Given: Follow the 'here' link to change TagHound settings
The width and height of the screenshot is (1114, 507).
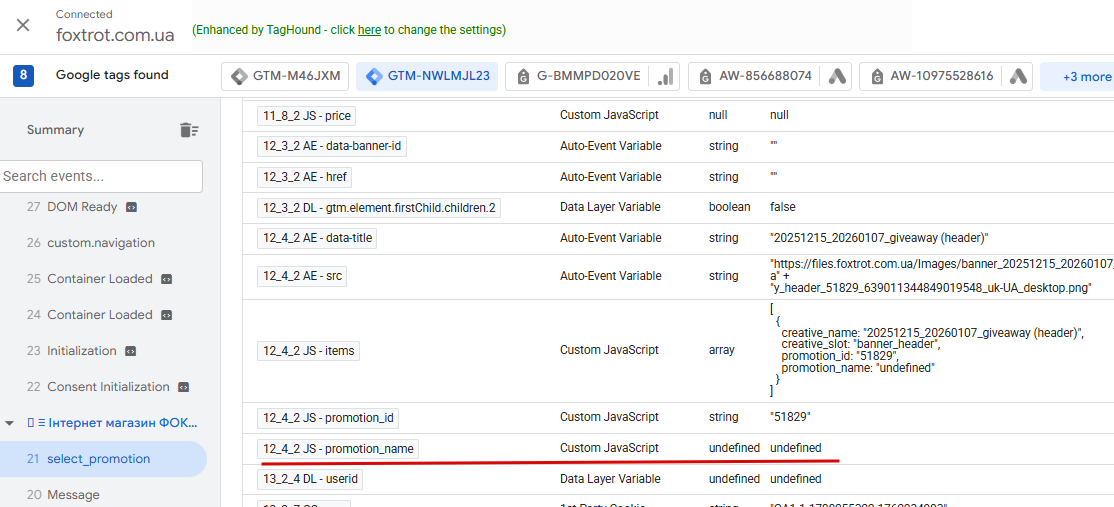Looking at the screenshot, I should (x=369, y=30).
